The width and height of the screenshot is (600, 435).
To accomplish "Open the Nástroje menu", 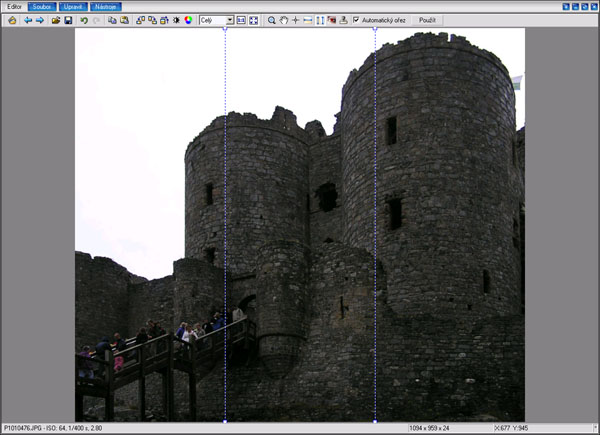I will point(106,6).
